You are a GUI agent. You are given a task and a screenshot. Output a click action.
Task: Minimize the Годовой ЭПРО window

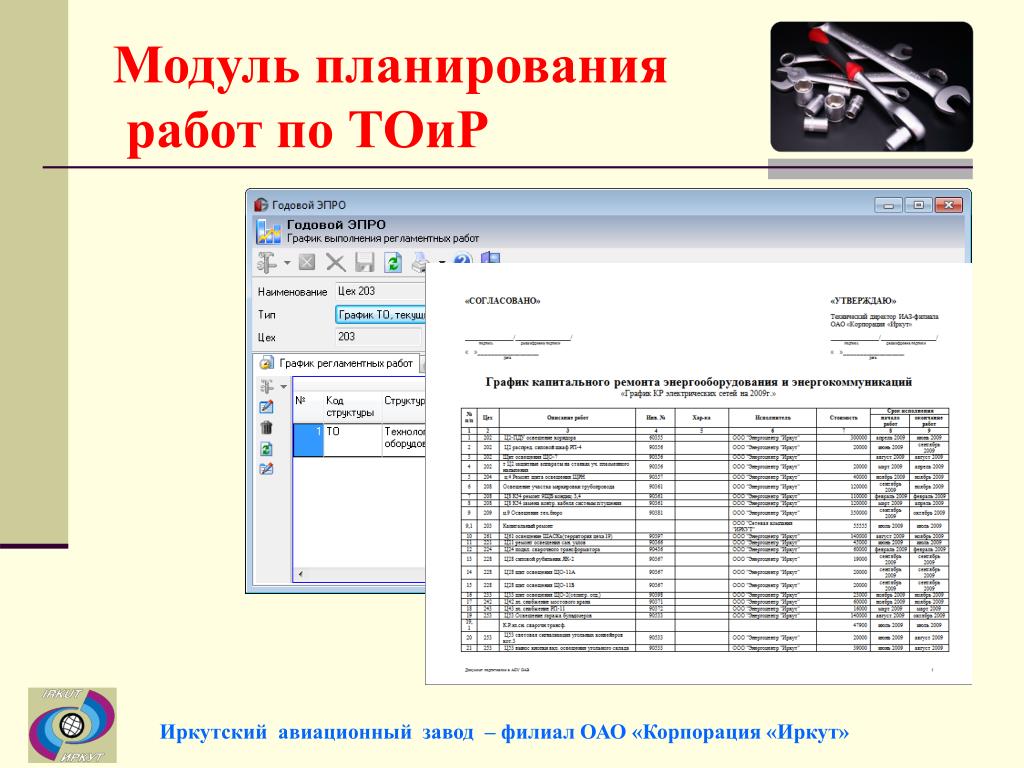[888, 205]
